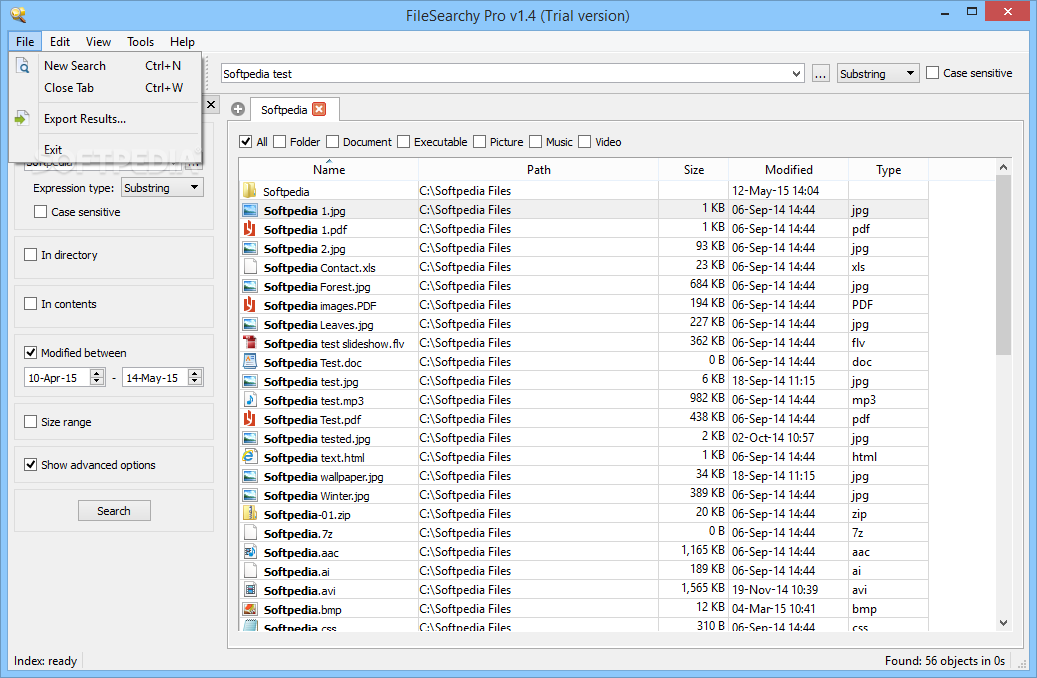Click the 14-May-15 end date spinner
The height and width of the screenshot is (678, 1037).
[x=194, y=378]
